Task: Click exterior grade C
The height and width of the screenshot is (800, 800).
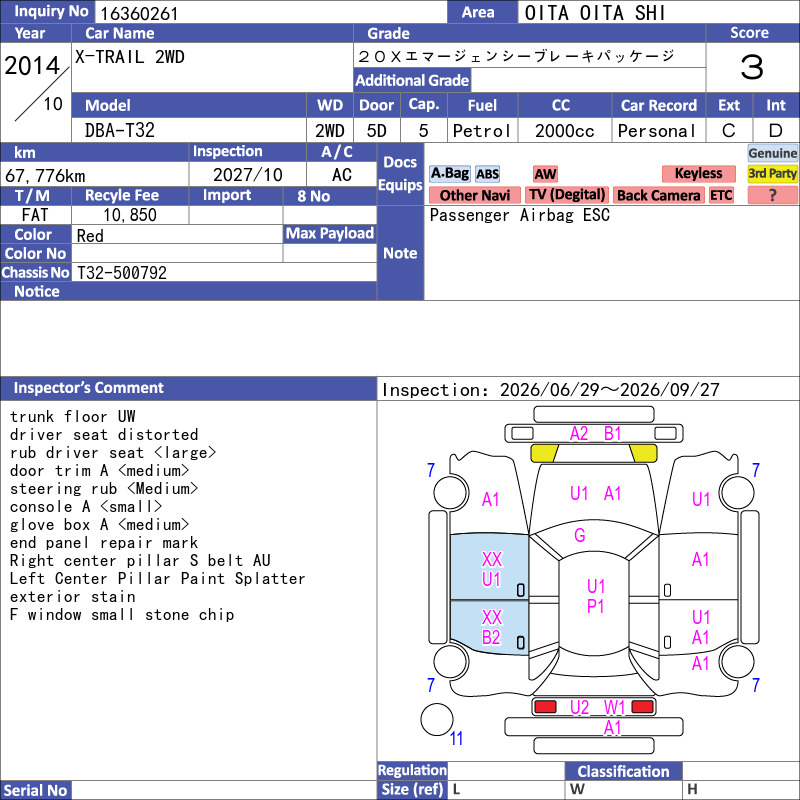Action: pyautogui.click(x=729, y=131)
